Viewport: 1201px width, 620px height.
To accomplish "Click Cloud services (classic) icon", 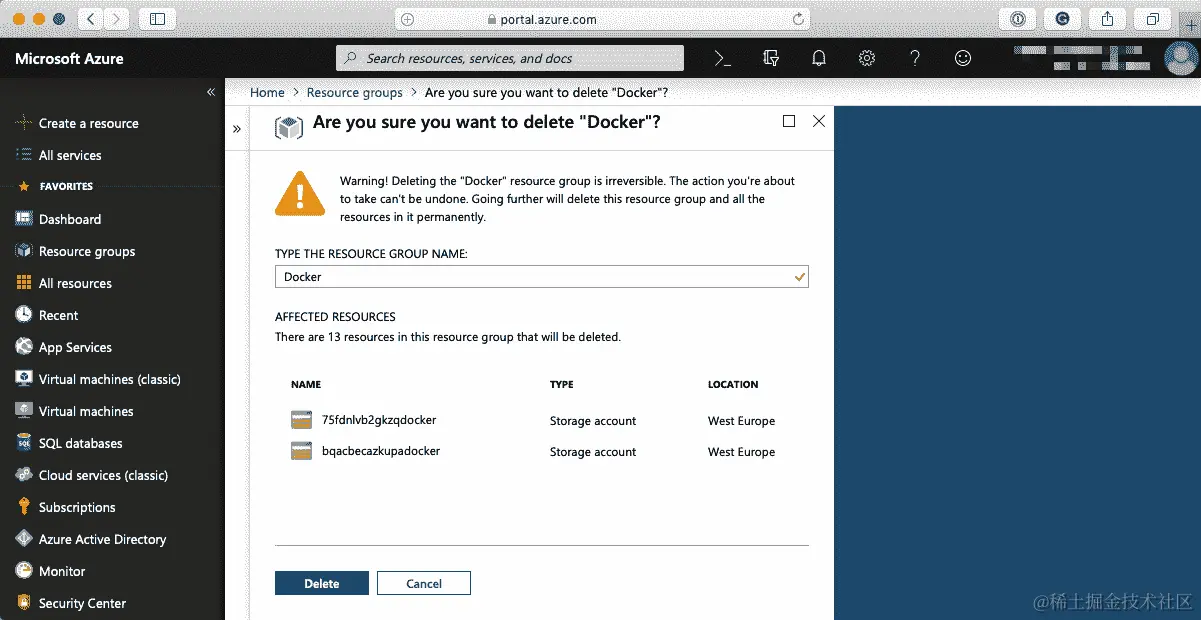I will click(24, 475).
